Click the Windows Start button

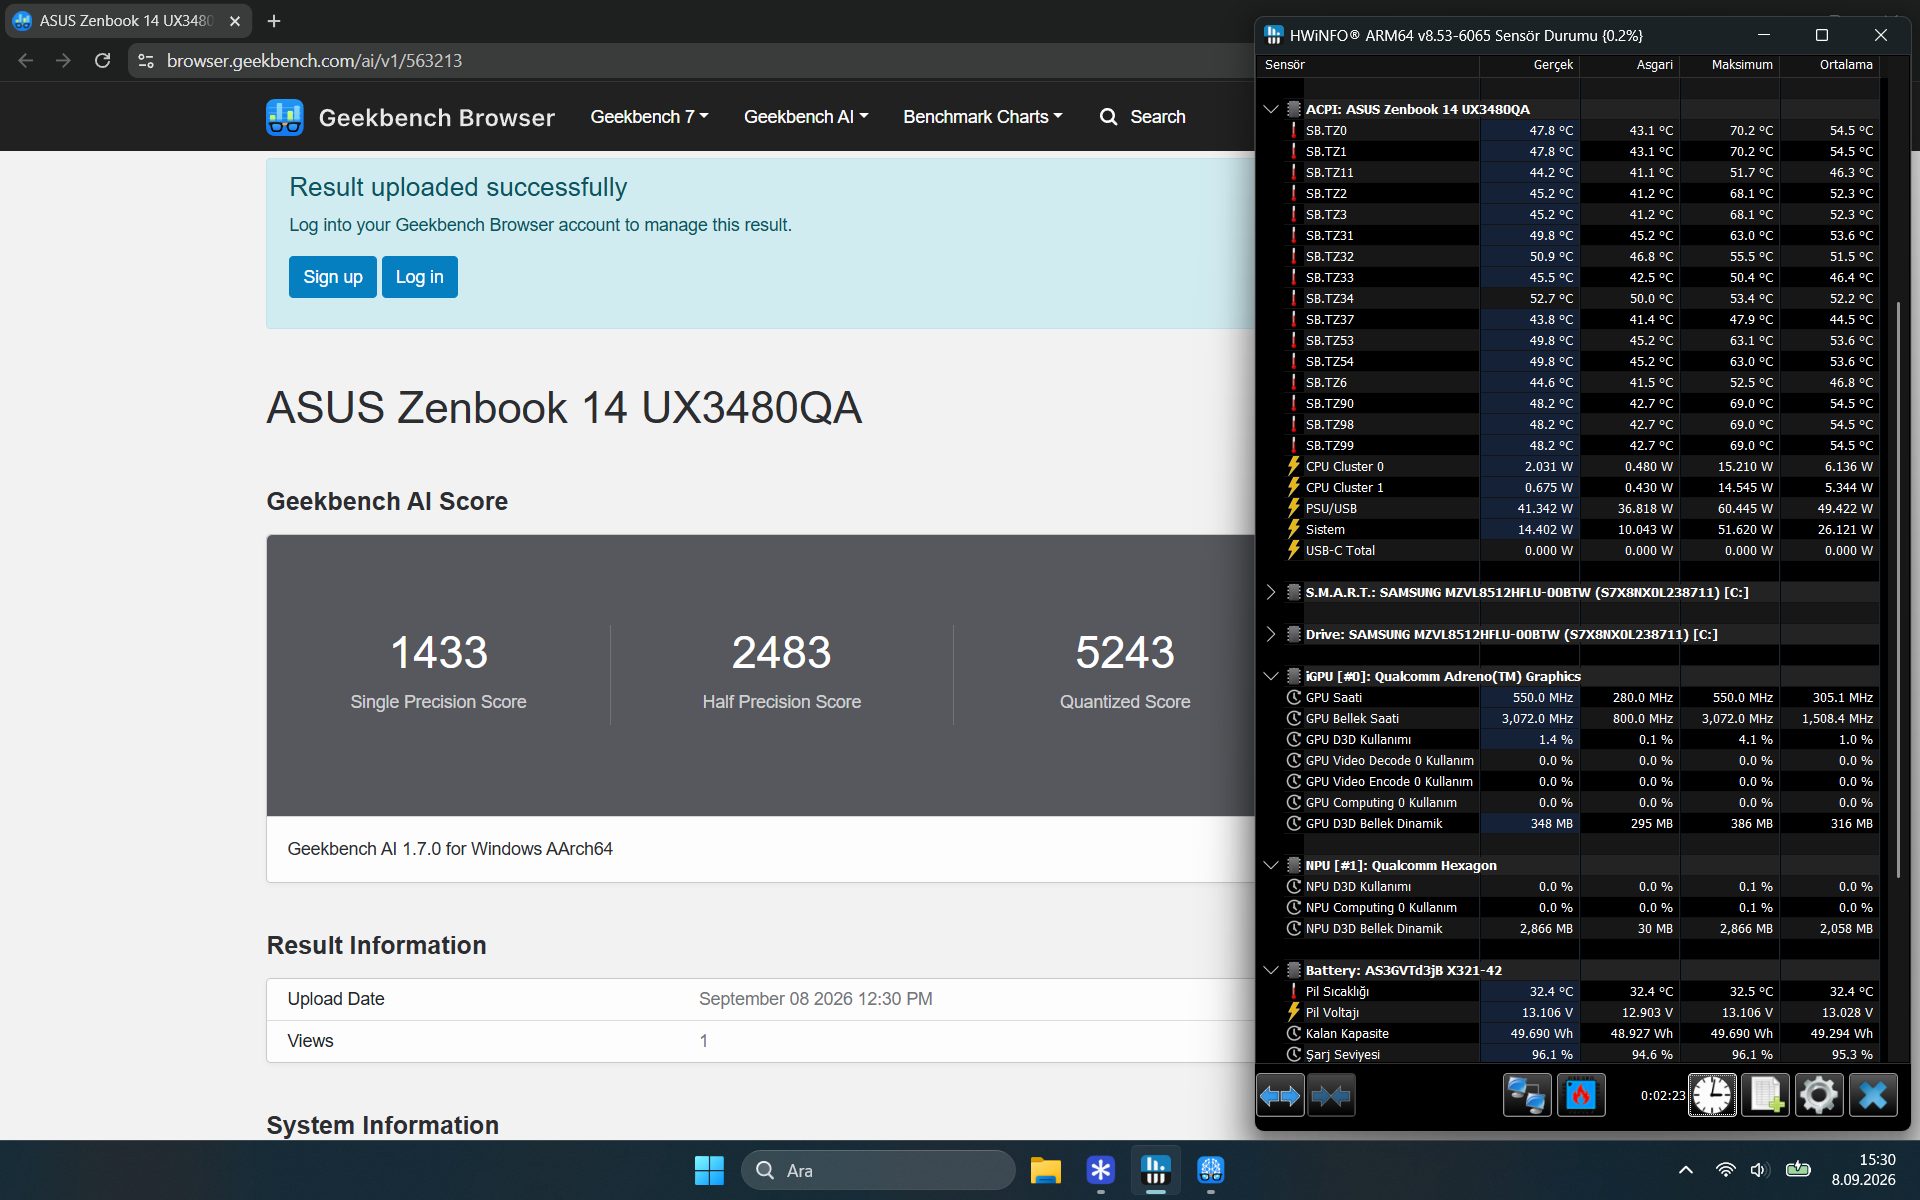tap(709, 1170)
